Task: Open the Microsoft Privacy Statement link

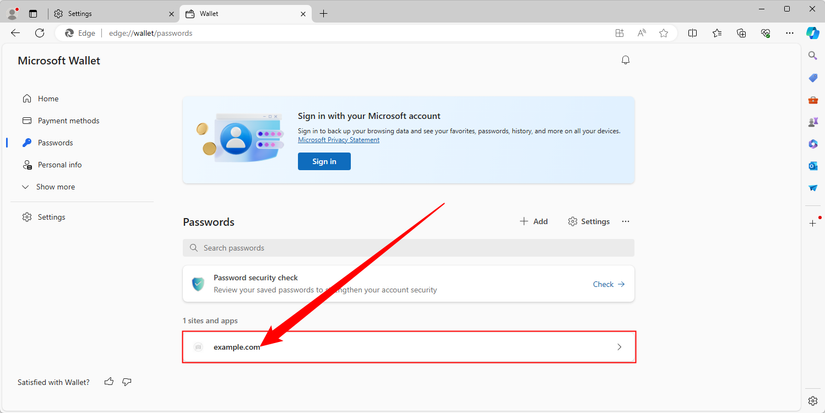Action: [338, 140]
